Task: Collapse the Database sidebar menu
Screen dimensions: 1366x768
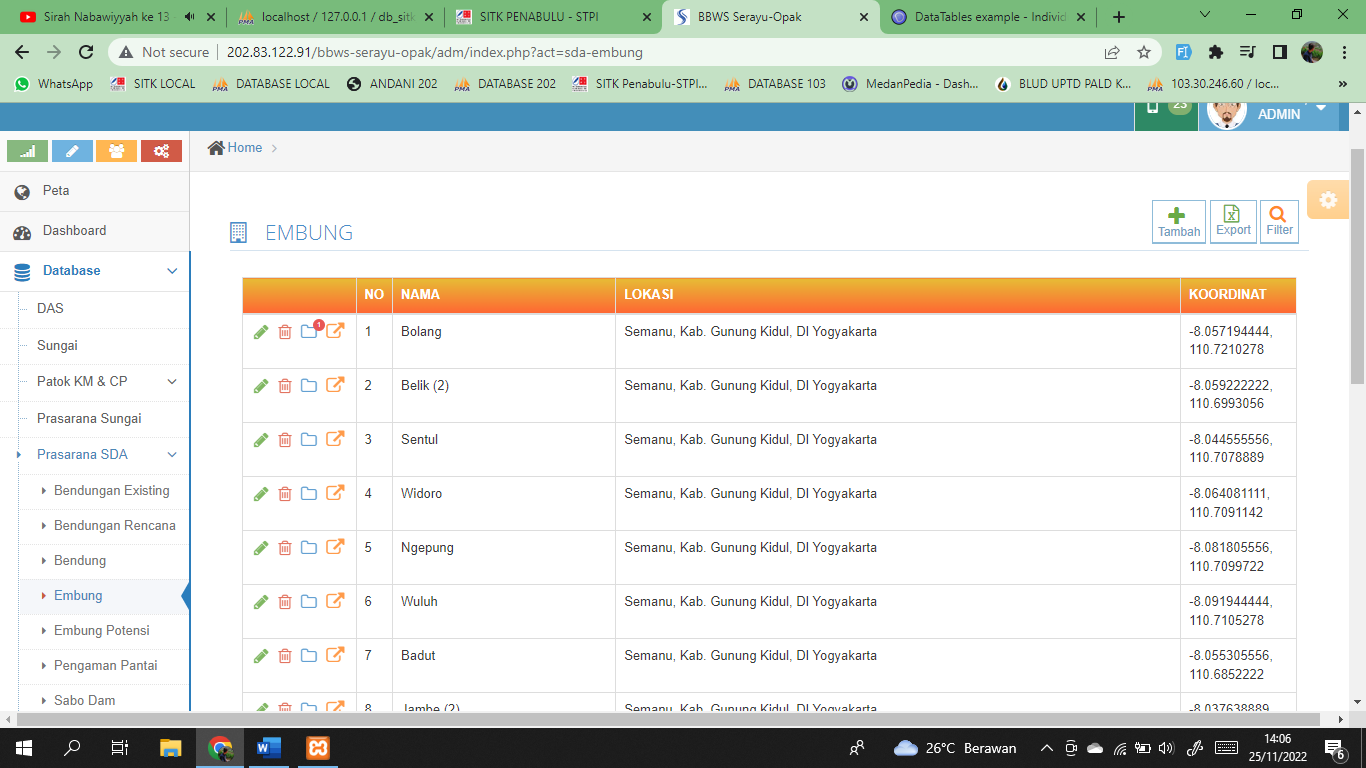Action: pyautogui.click(x=172, y=271)
